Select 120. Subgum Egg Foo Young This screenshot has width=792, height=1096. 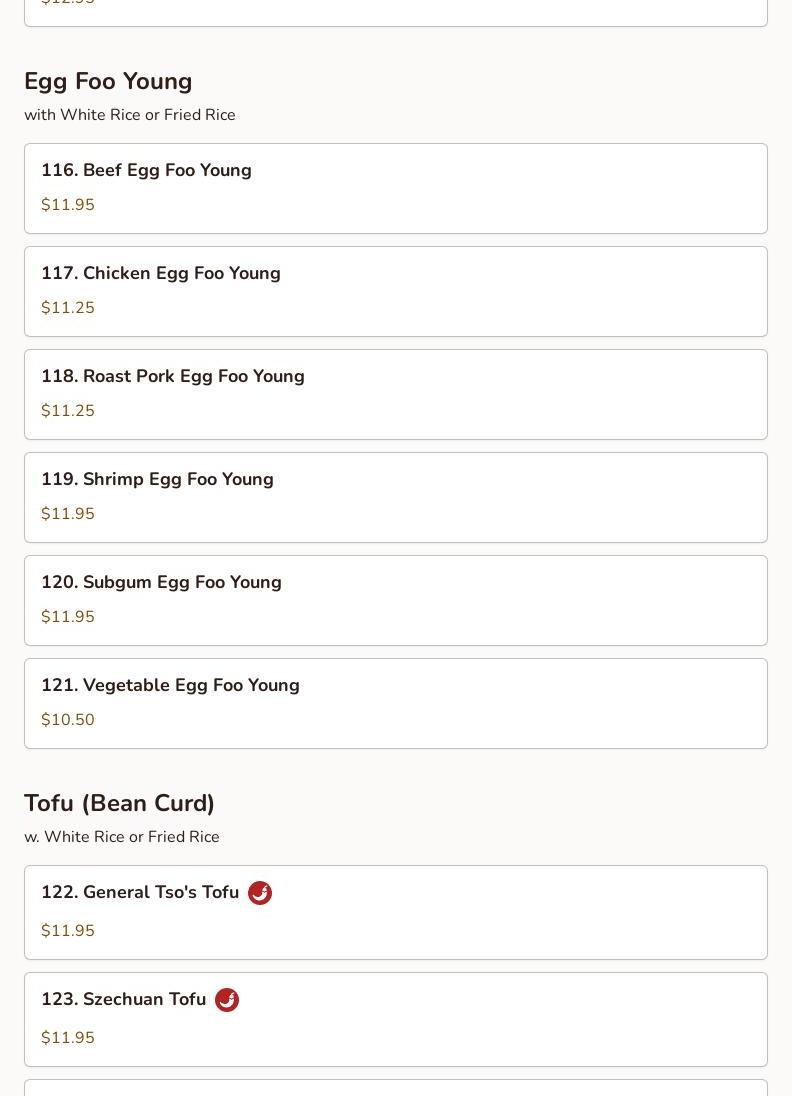(396, 600)
